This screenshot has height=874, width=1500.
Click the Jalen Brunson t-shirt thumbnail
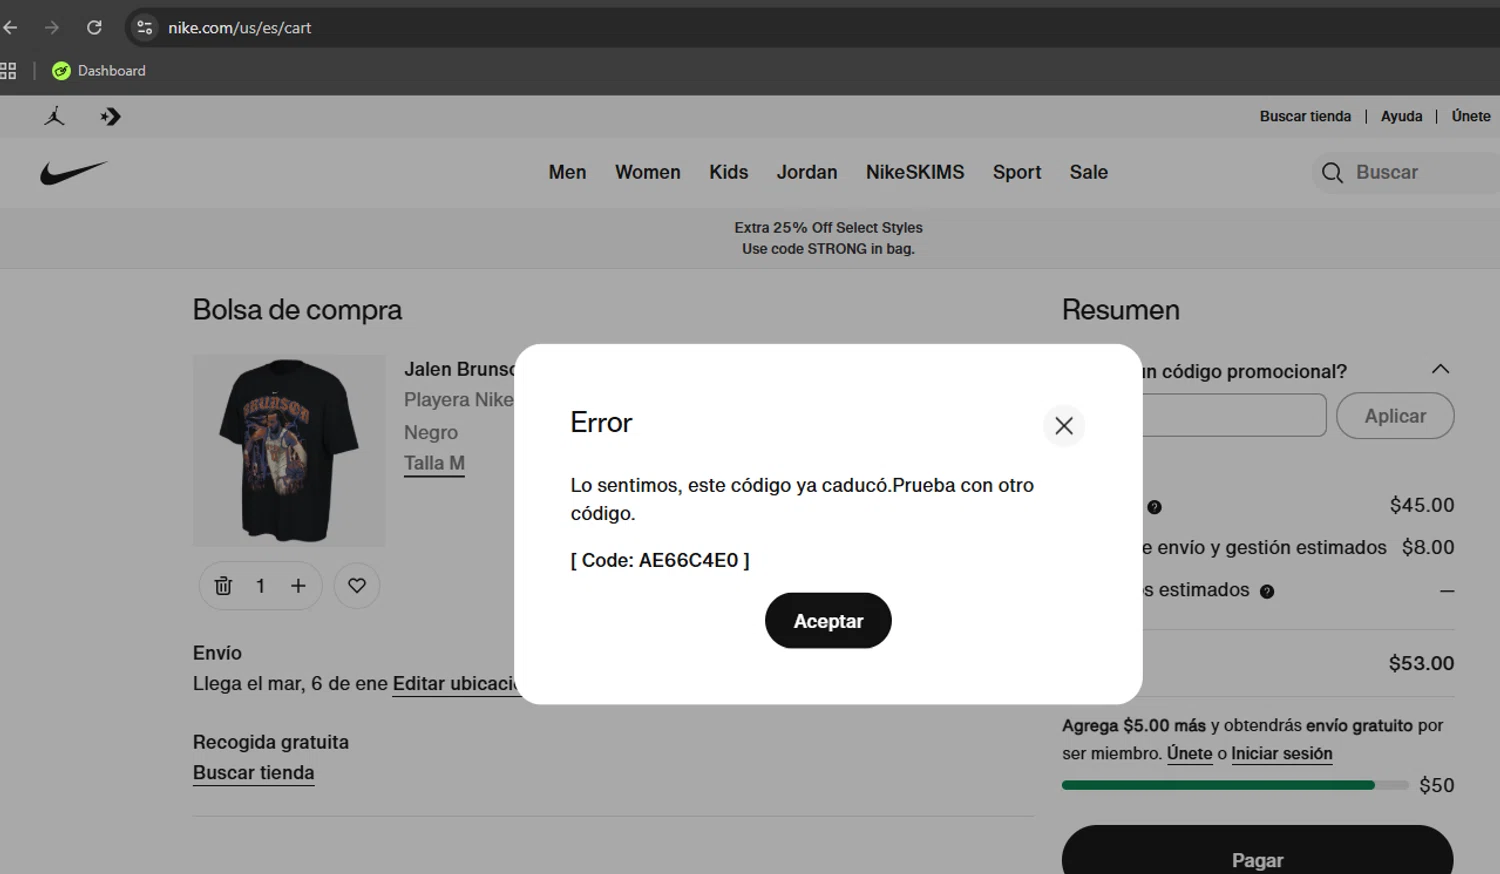coord(289,450)
